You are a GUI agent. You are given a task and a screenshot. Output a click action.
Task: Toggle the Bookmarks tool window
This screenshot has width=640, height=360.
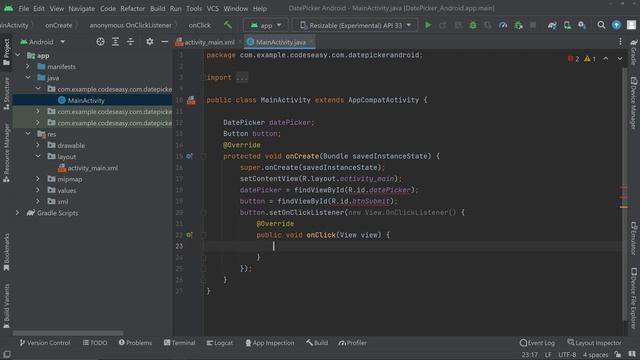pos(7,252)
